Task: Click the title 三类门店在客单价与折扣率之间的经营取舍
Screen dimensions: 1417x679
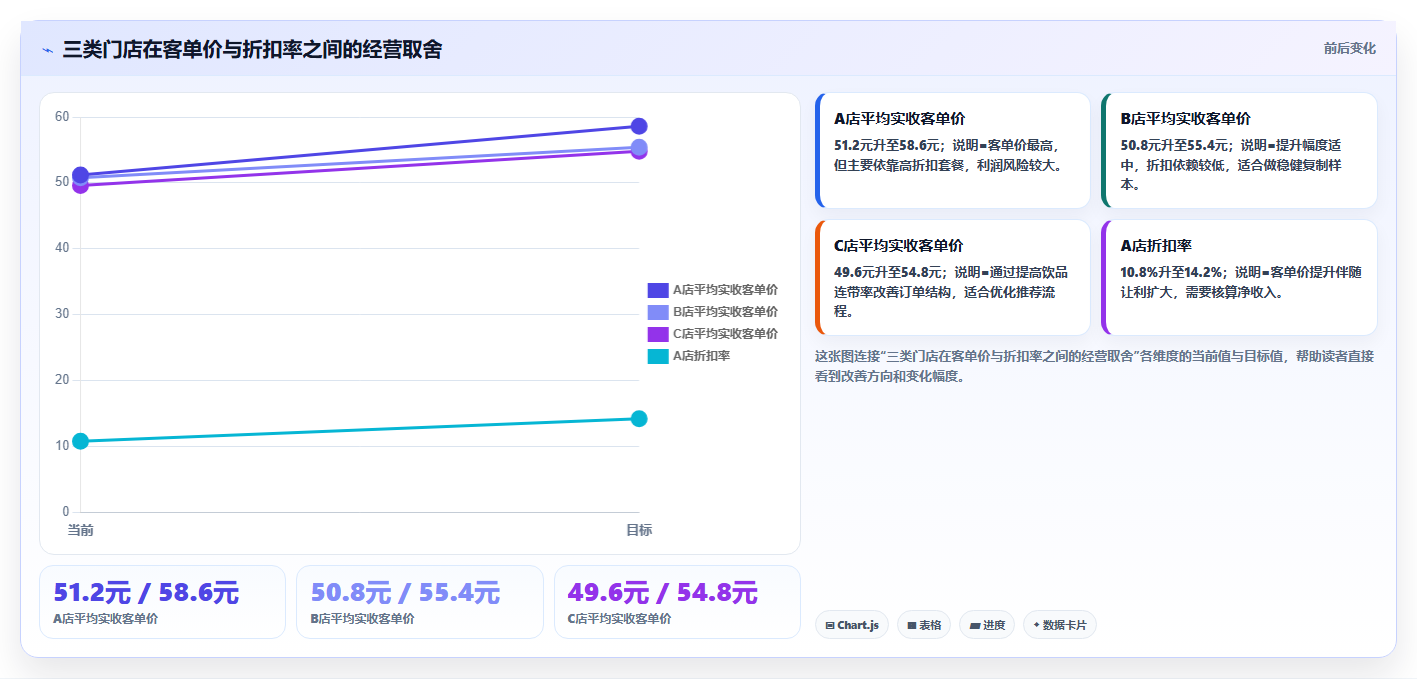Action: click(252, 49)
